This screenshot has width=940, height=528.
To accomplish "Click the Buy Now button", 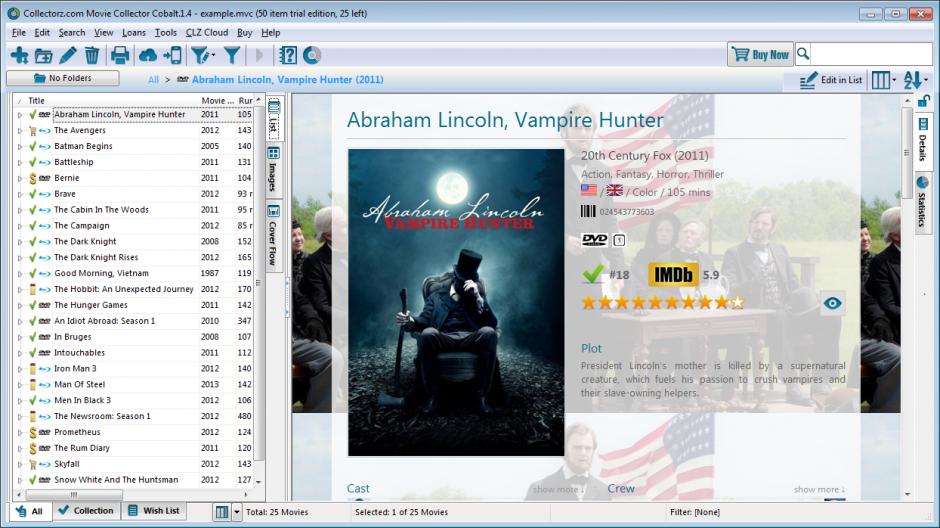I will pyautogui.click(x=760, y=55).
